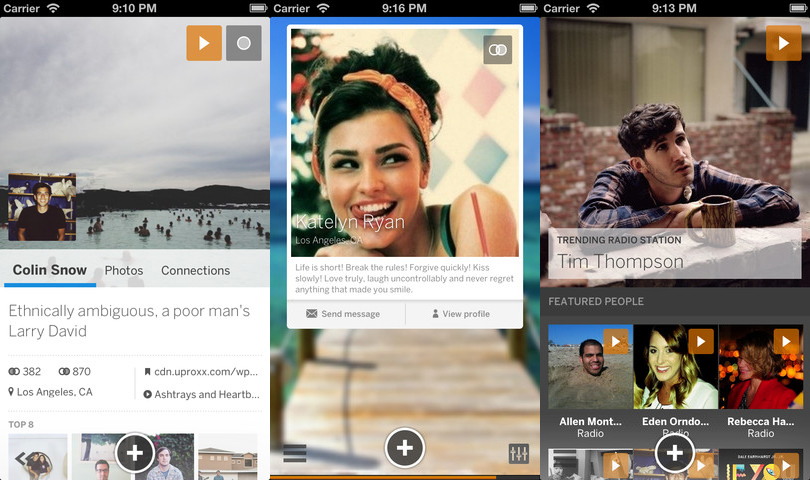Tap the connect icon on Katelyn Ryan's photo
This screenshot has height=480, width=810.
pyautogui.click(x=497, y=50)
